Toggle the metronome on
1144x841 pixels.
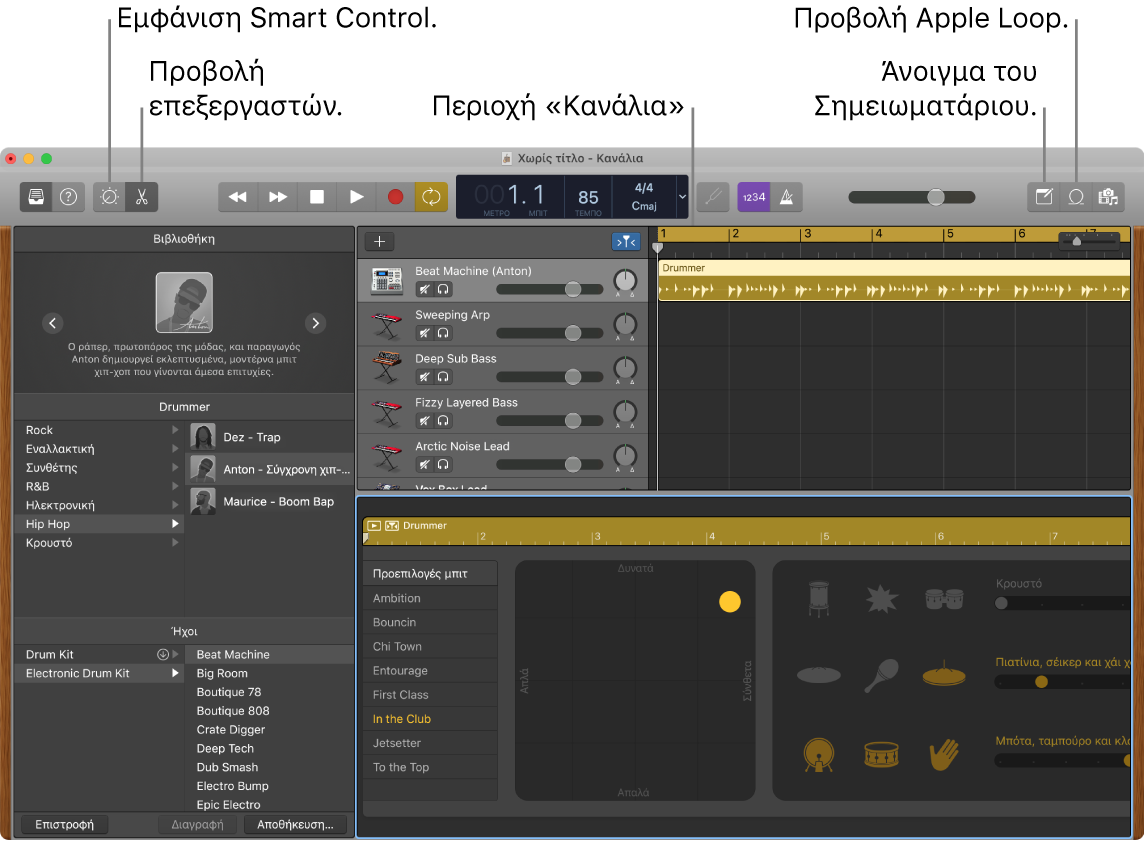coord(787,197)
